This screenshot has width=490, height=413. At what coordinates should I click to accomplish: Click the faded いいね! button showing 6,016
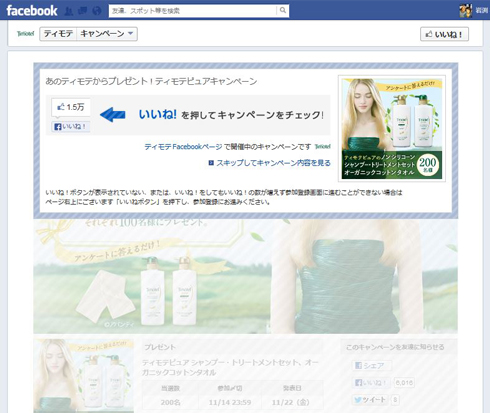coord(371,383)
